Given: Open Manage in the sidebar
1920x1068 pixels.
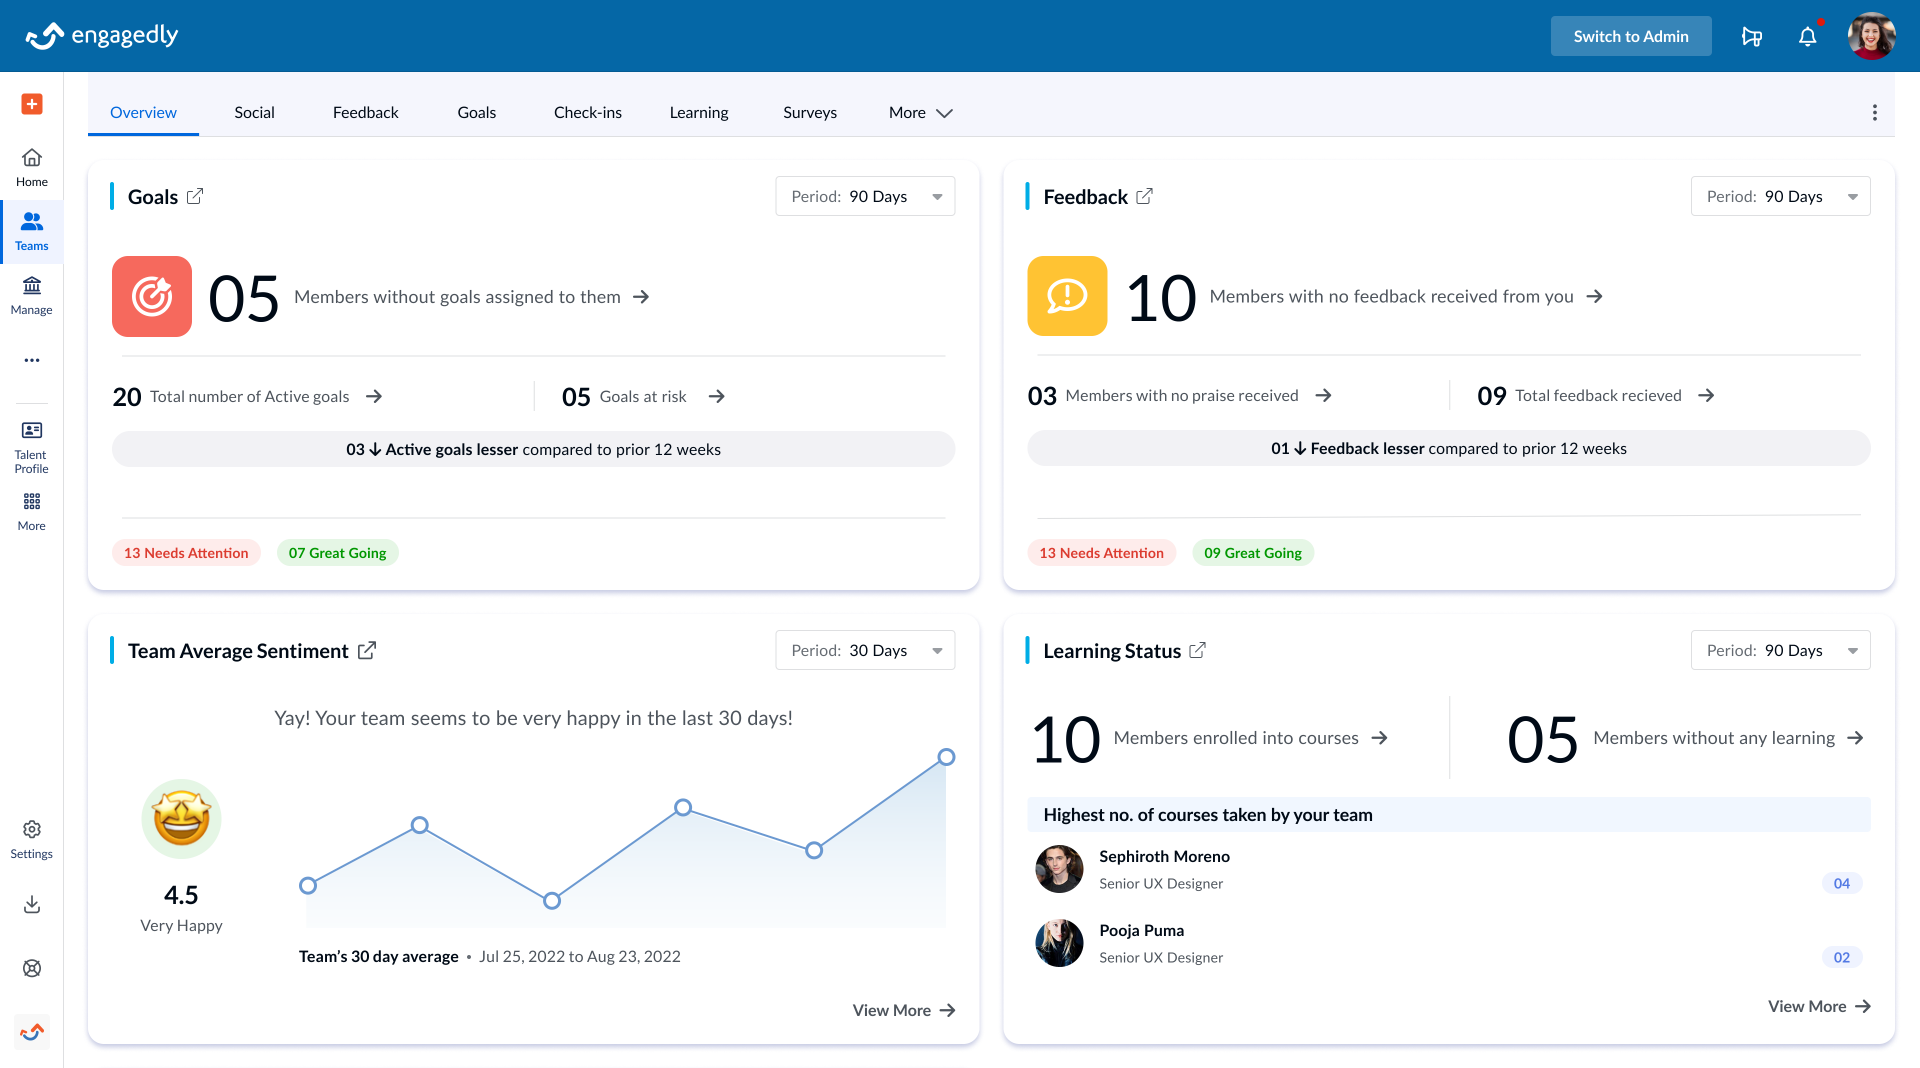Looking at the screenshot, I should pyautogui.click(x=32, y=296).
